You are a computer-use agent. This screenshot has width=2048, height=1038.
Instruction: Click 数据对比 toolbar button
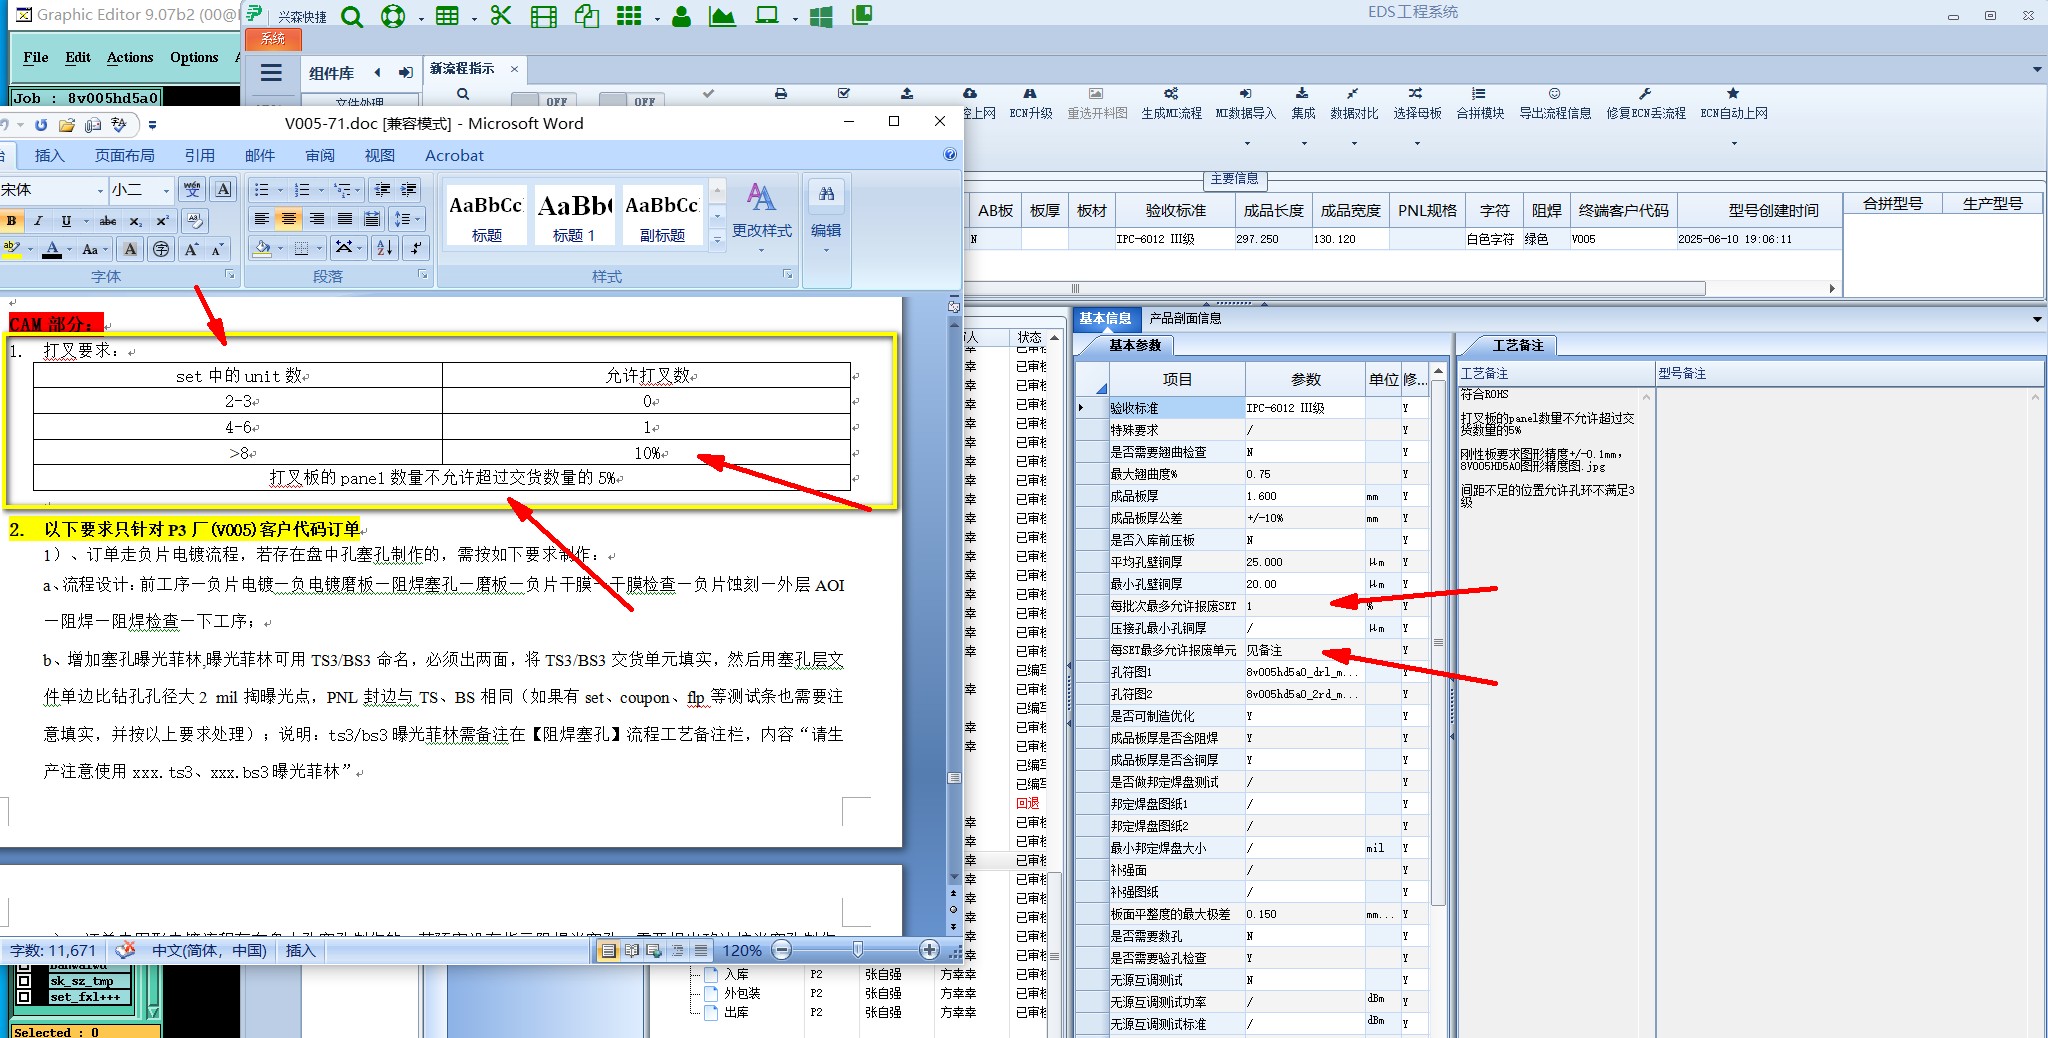(1354, 103)
